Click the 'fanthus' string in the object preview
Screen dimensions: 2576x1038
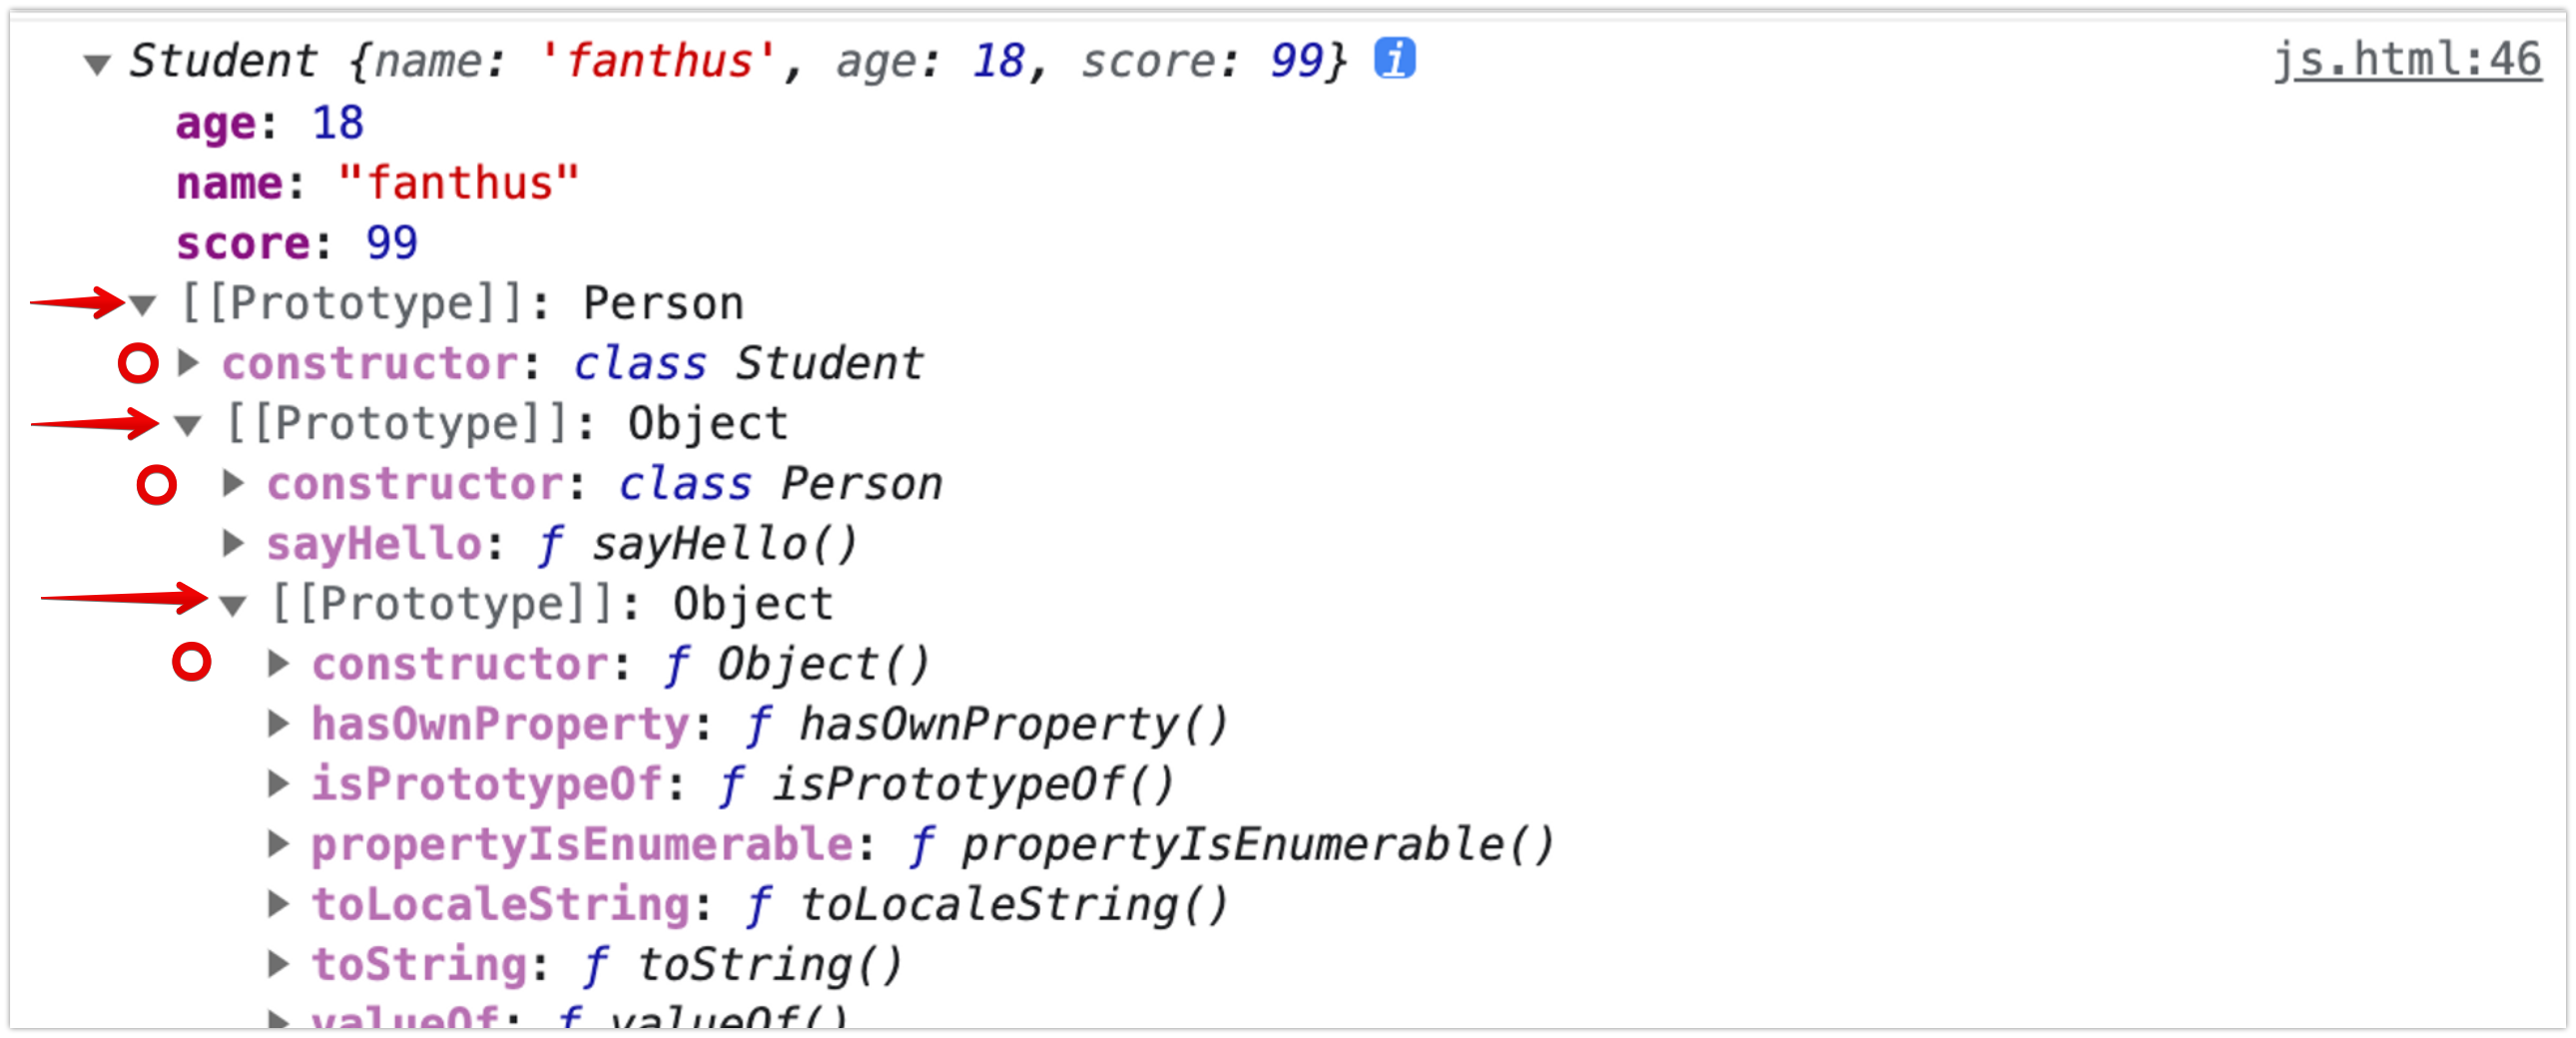(x=658, y=61)
